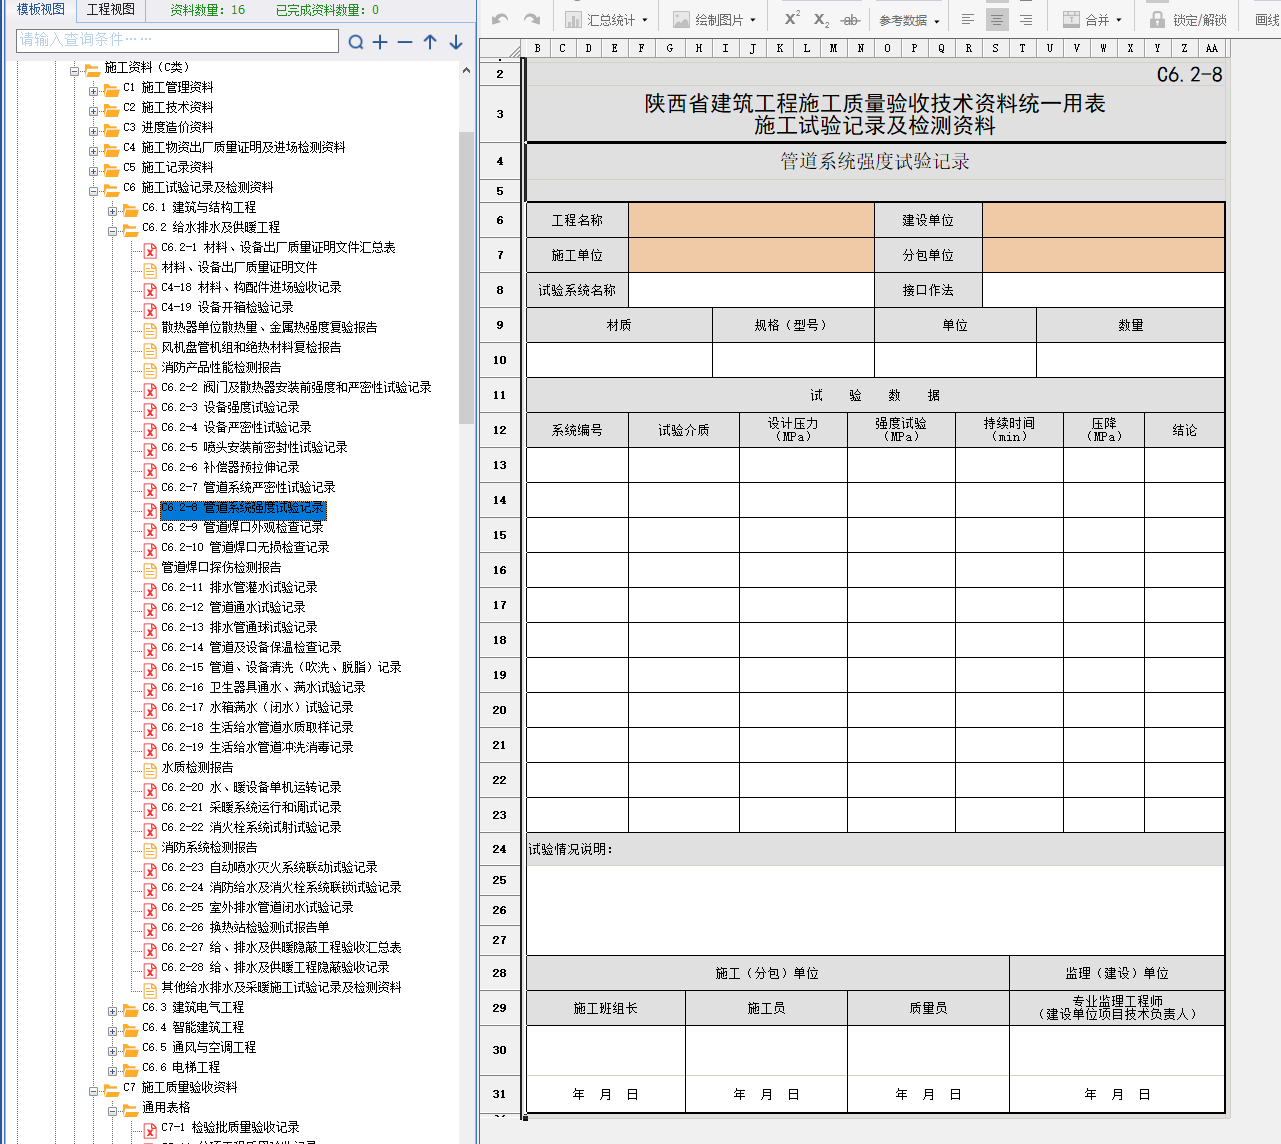1281x1144 pixels.
Task: Click the orange 建设单位 input cell
Action: (x=1104, y=220)
